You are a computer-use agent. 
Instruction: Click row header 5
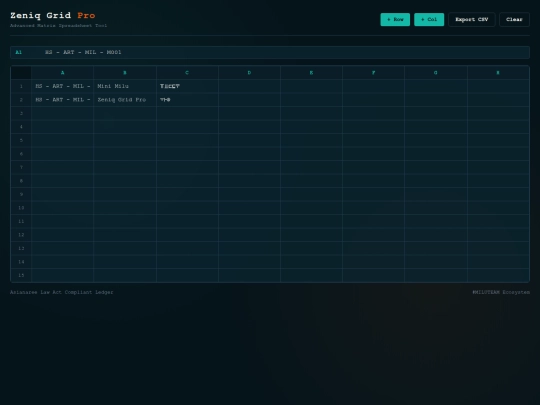click(x=21, y=140)
